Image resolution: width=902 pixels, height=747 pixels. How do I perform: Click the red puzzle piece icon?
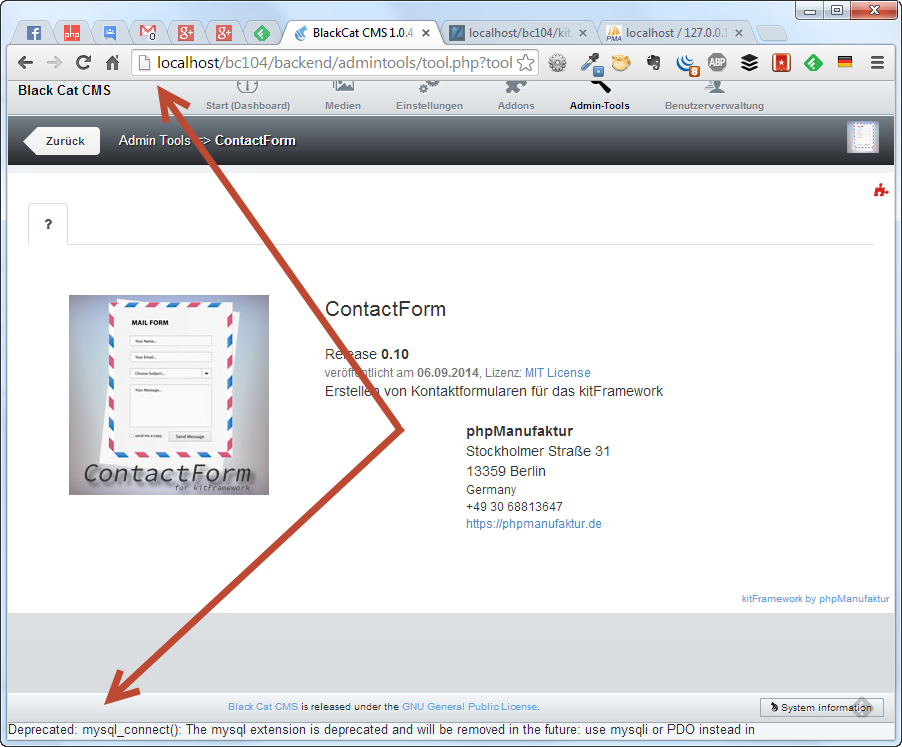(x=880, y=190)
